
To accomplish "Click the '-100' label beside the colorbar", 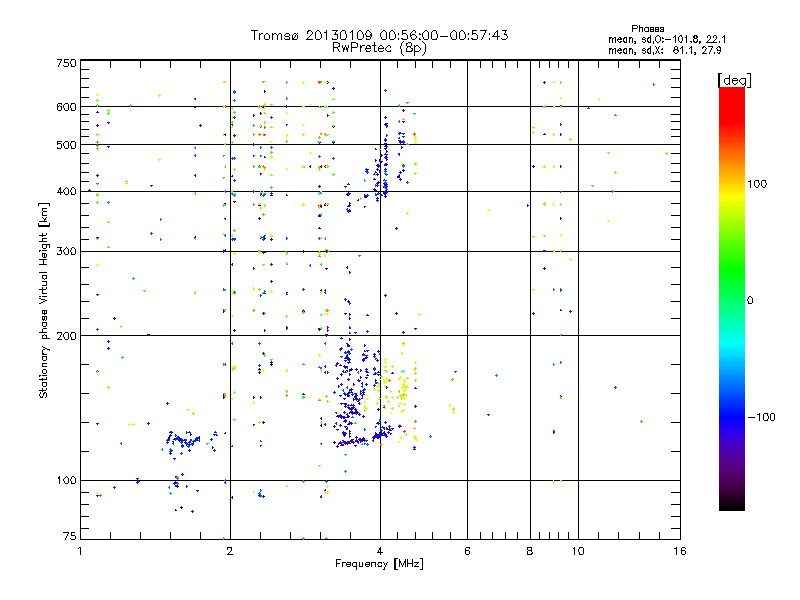I will point(761,417).
